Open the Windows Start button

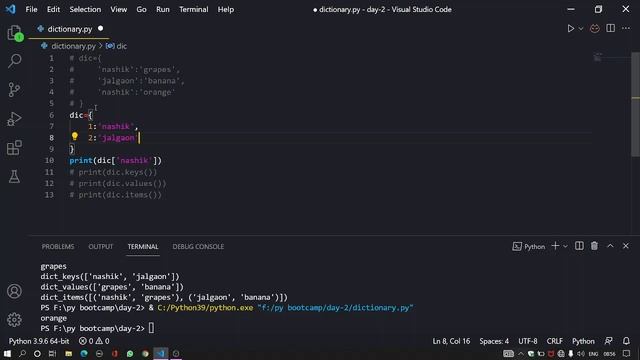pyautogui.click(x=7, y=353)
